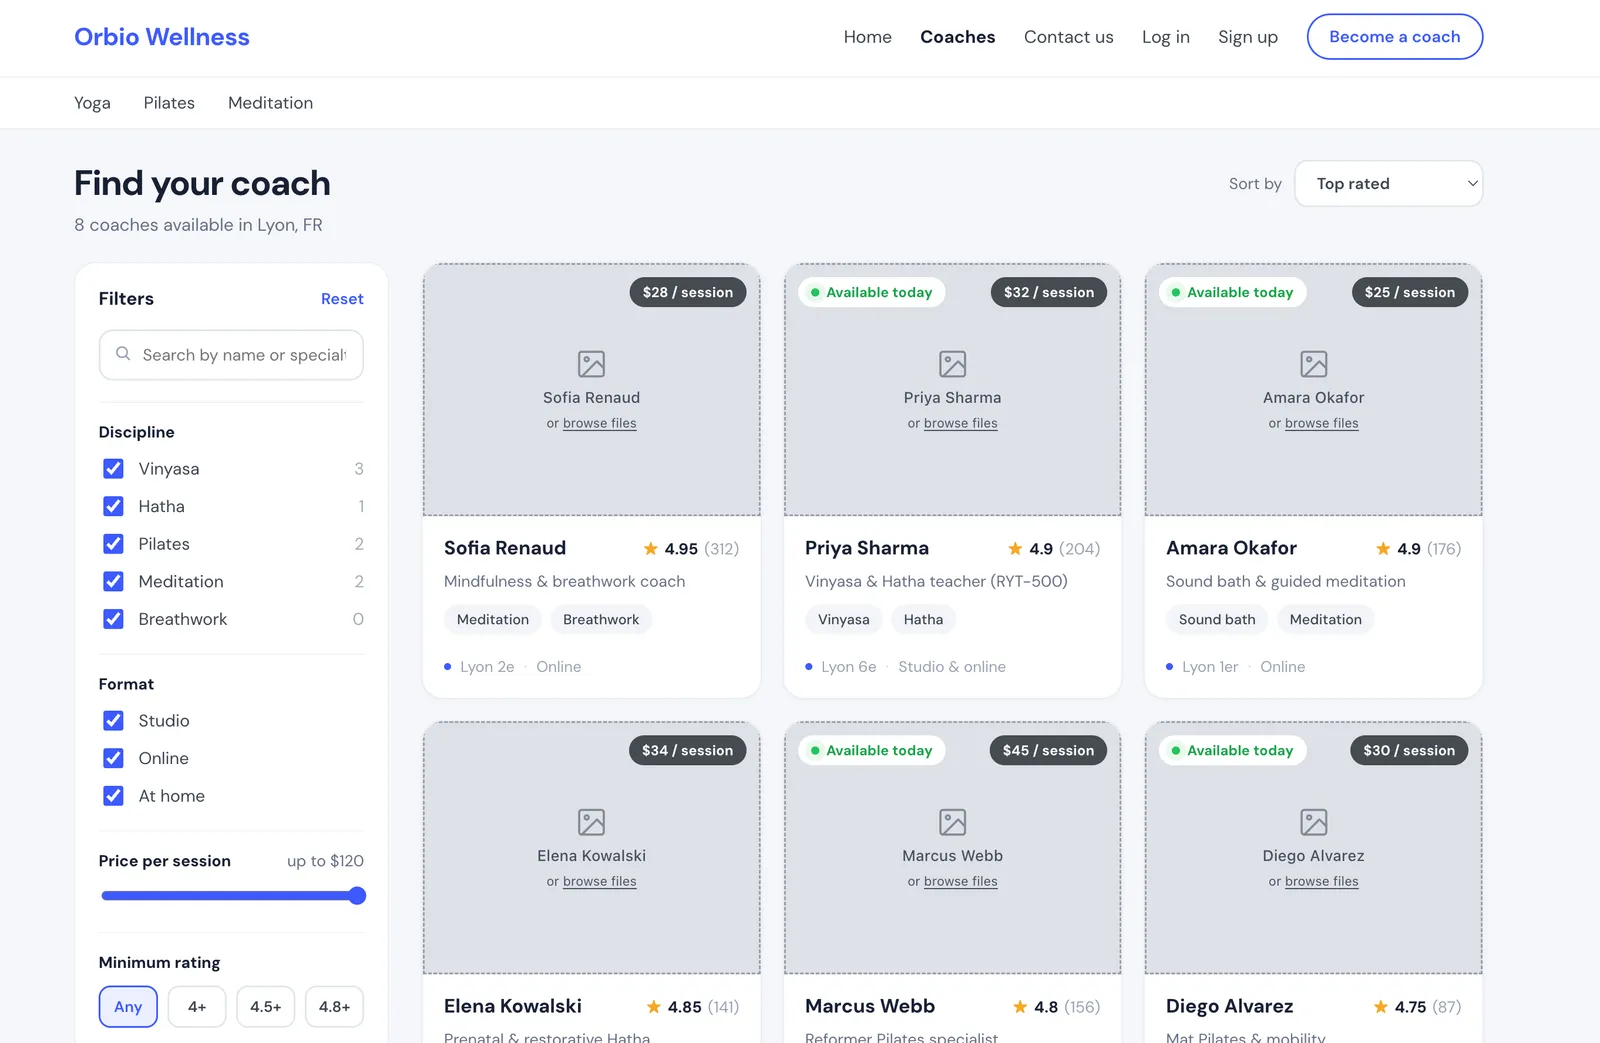Go to the Meditation category tab
Screen dimensions: 1600x1043
coord(270,103)
